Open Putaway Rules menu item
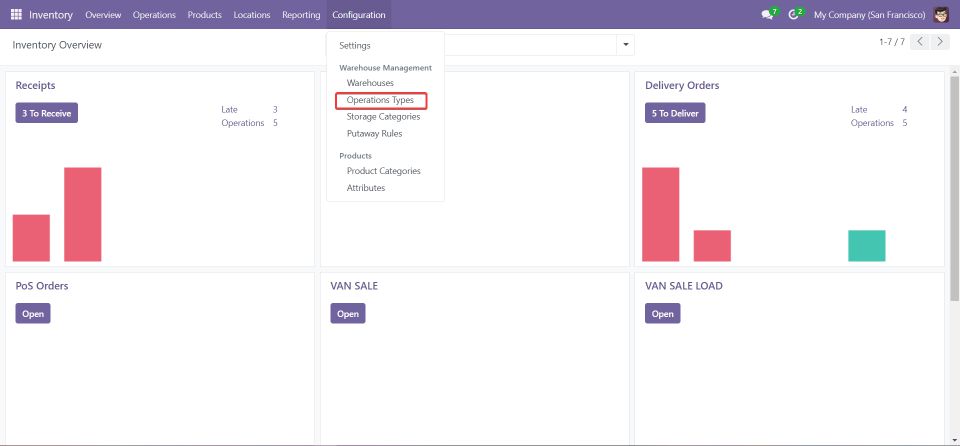960x446 pixels. [374, 134]
